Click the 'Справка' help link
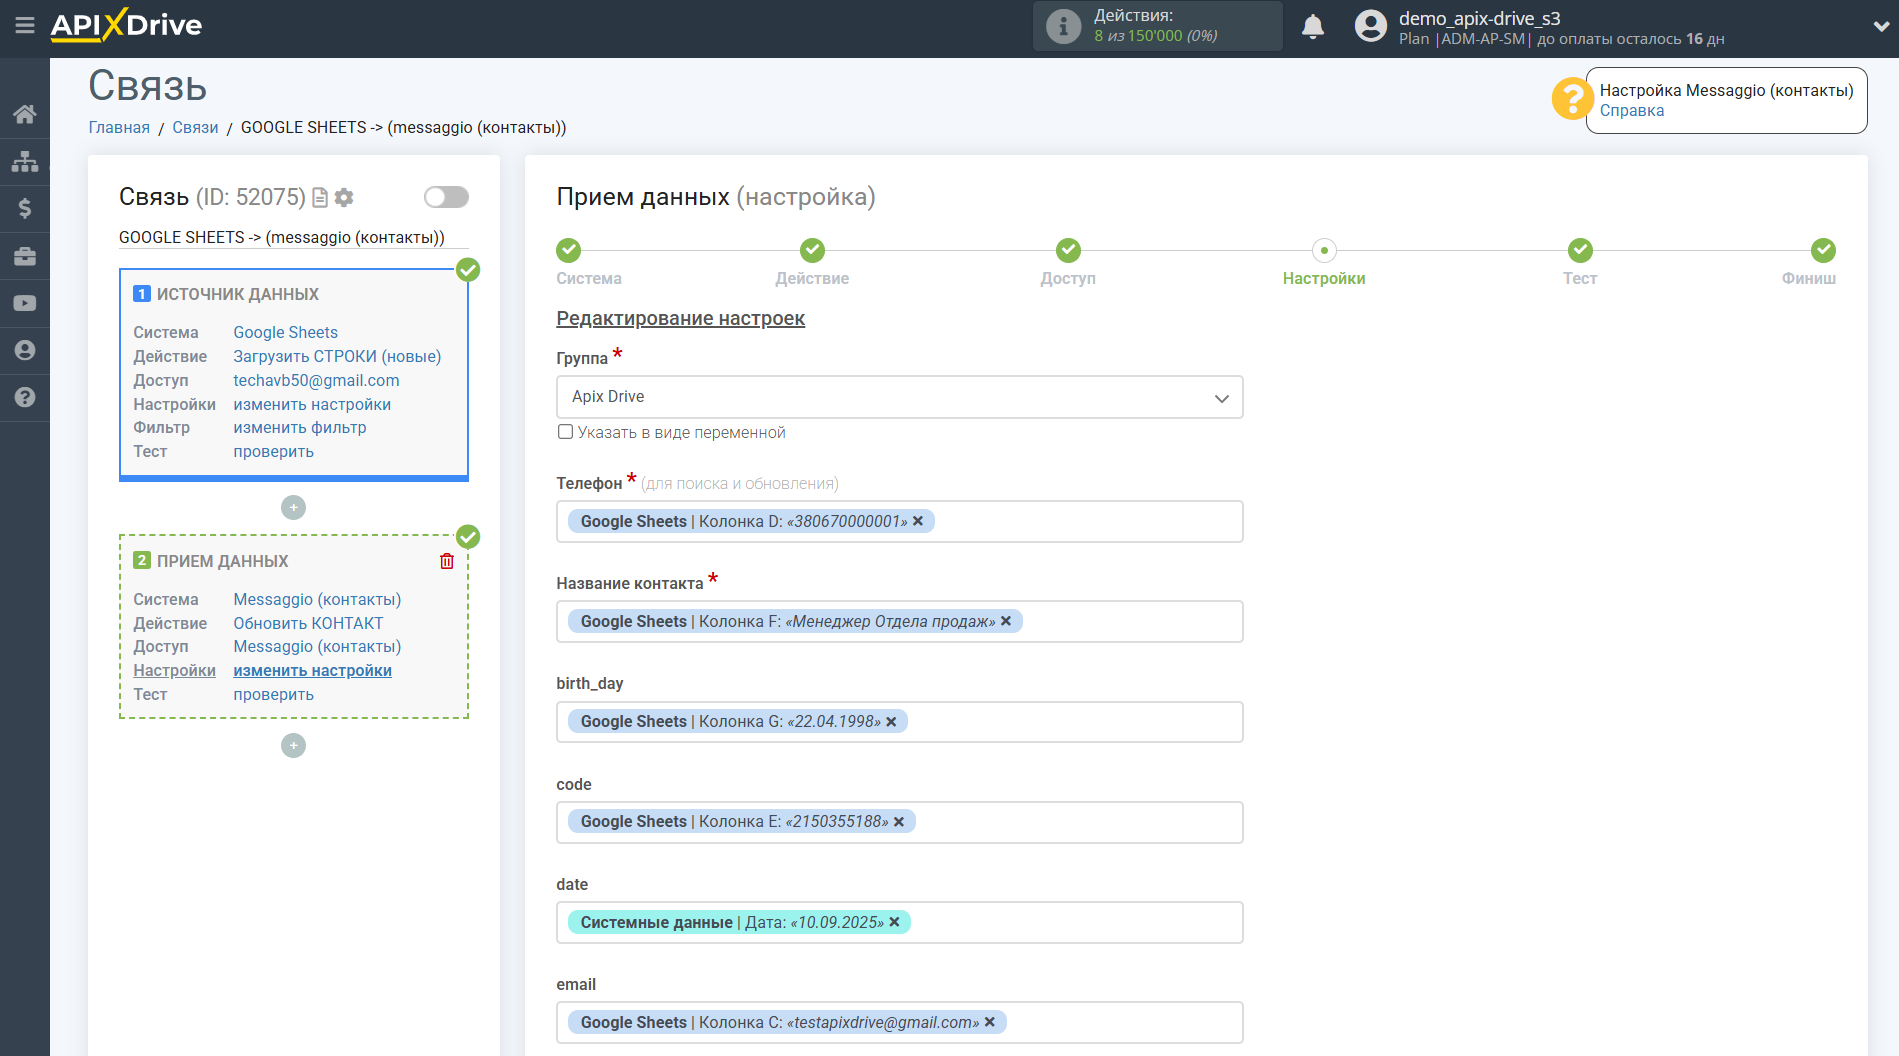Viewport: 1899px width, 1056px height. point(1631,111)
